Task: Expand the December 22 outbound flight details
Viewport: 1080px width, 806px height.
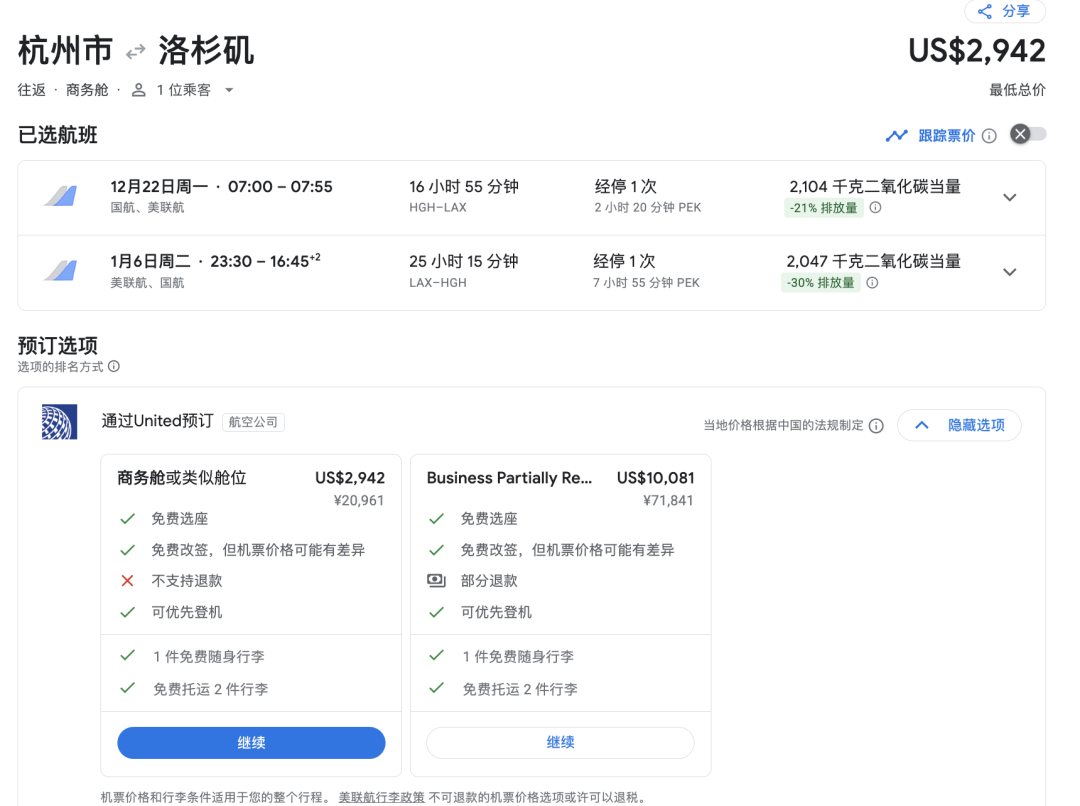Action: click(1009, 197)
